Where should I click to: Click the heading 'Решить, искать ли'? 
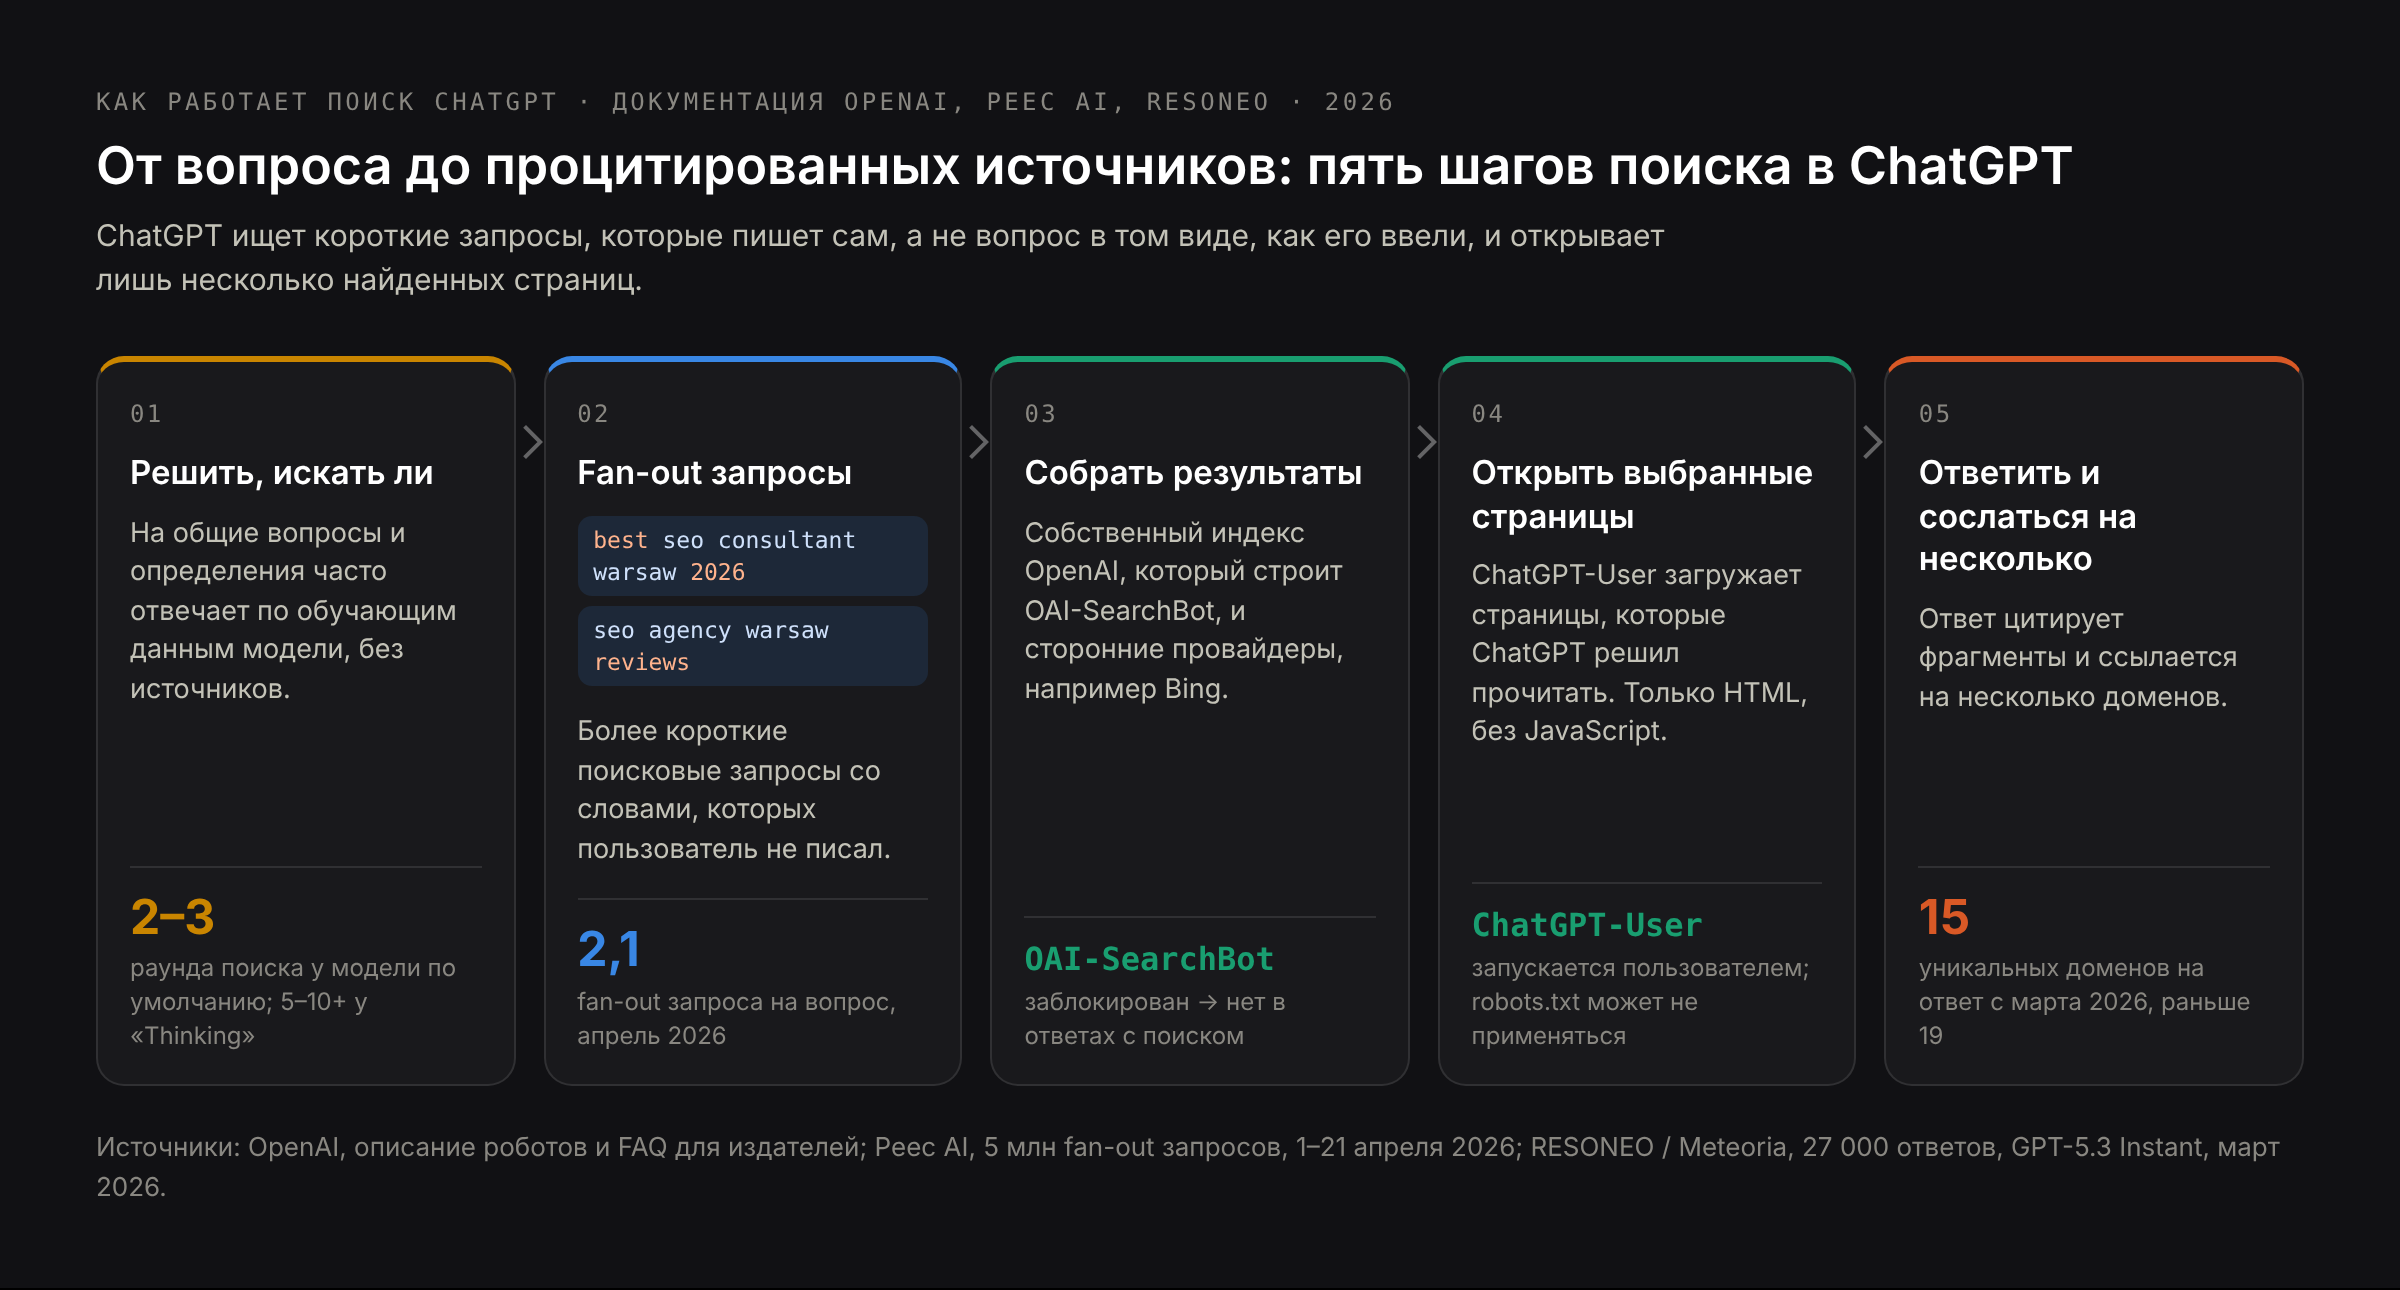point(282,473)
